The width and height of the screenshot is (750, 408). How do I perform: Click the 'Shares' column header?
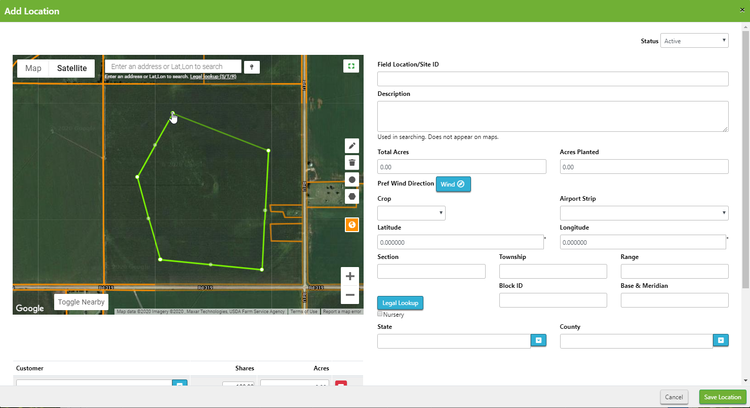(244, 368)
